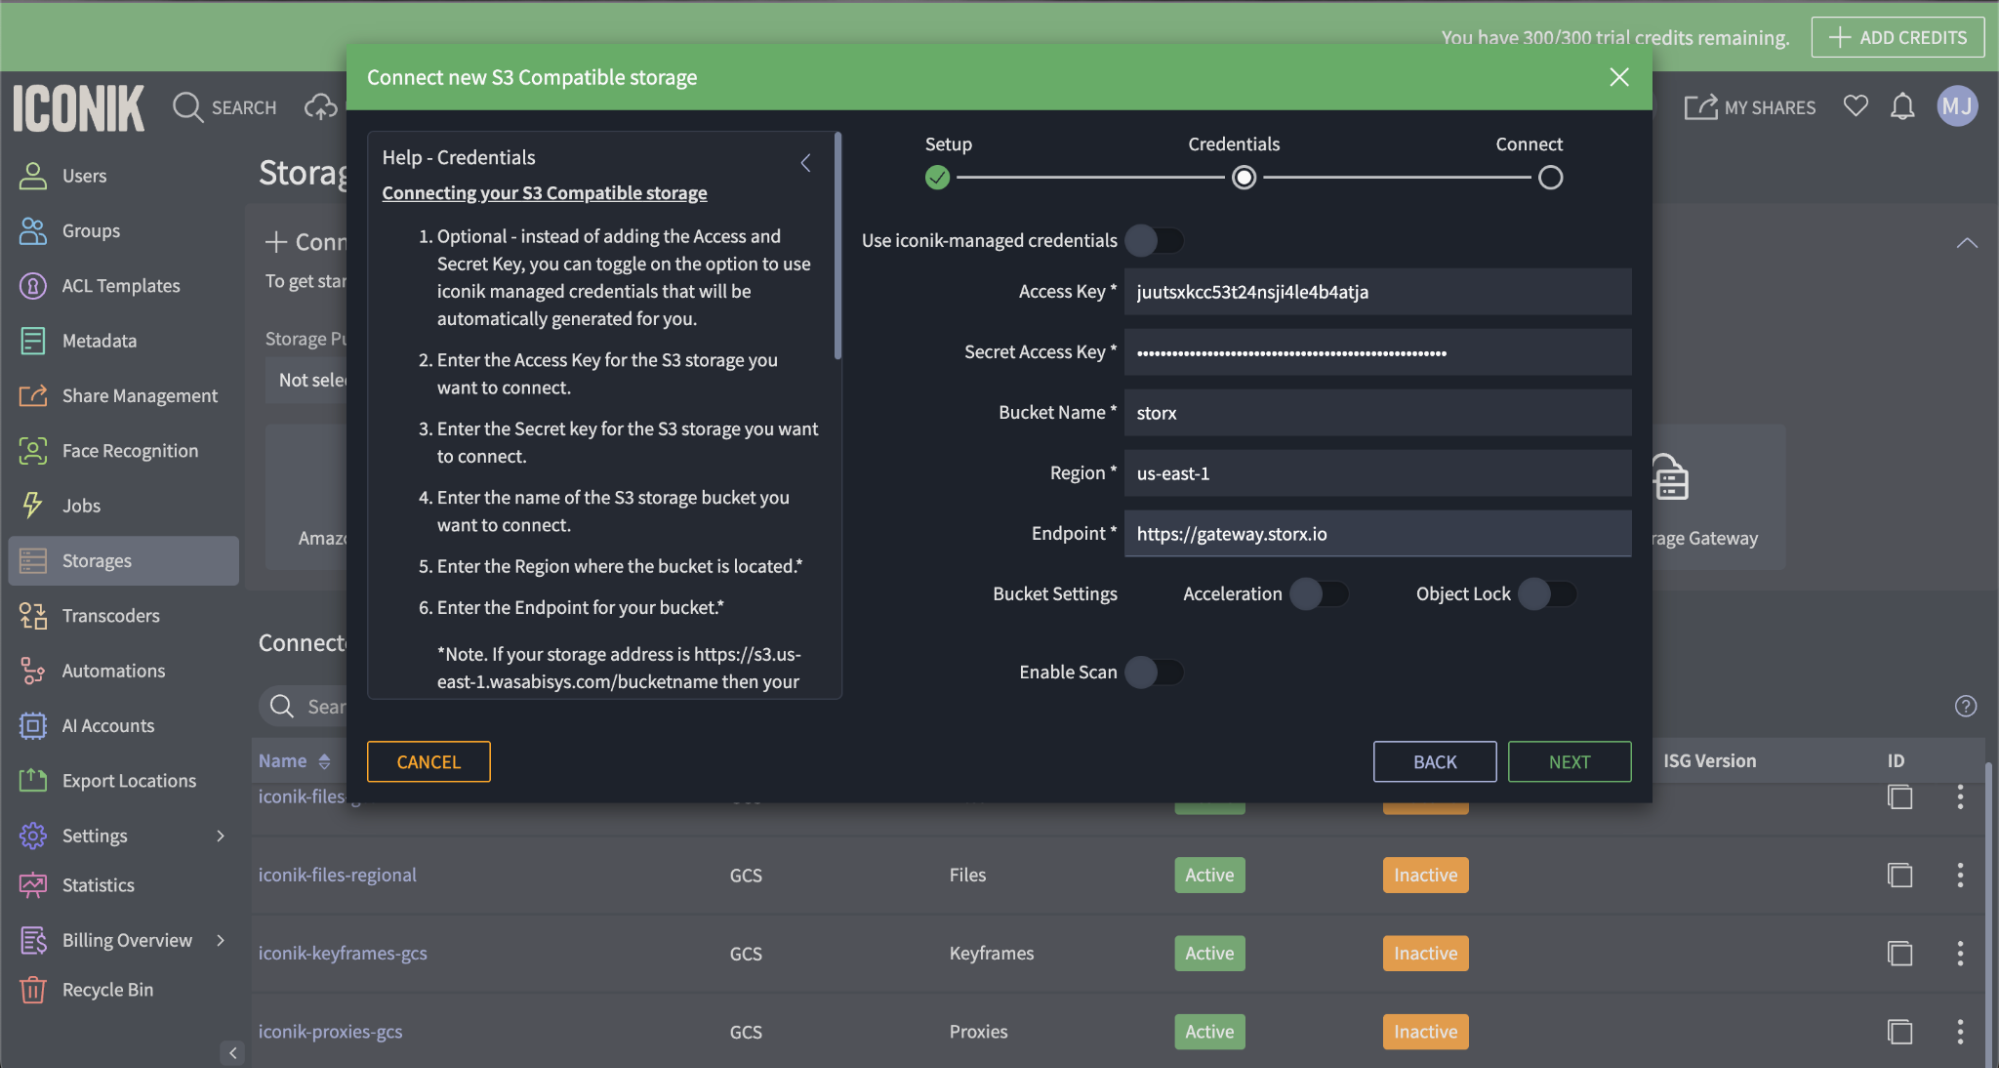Viewport: 1999px width, 1068px height.
Task: Open the iconik-keyframes-gcs storage link
Action: coord(342,953)
